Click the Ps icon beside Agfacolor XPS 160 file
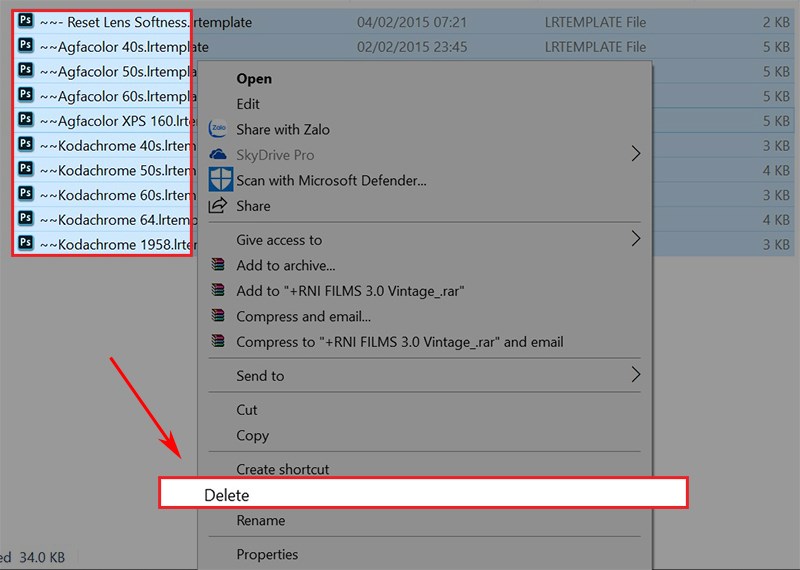This screenshot has height=570, width=800. [x=26, y=119]
